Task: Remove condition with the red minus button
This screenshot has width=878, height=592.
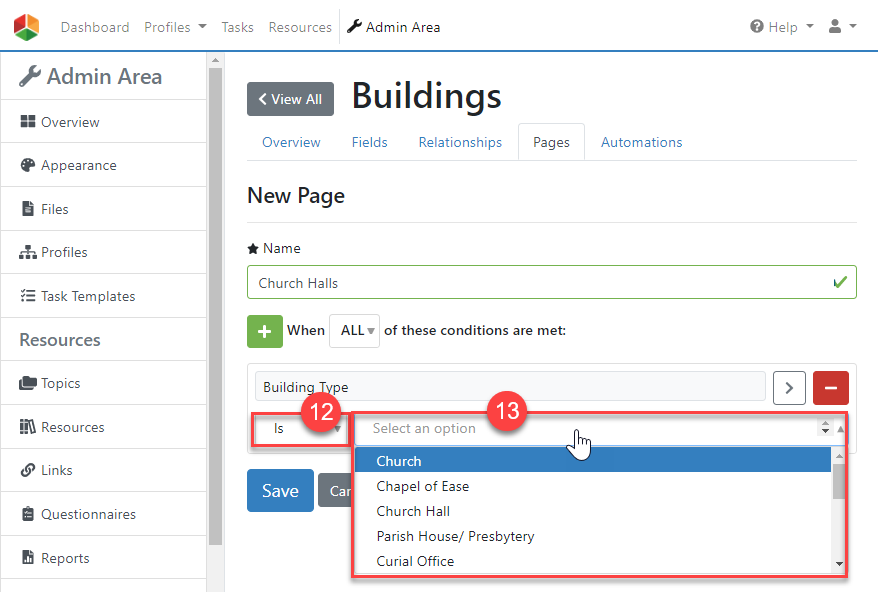Action: pyautogui.click(x=830, y=387)
